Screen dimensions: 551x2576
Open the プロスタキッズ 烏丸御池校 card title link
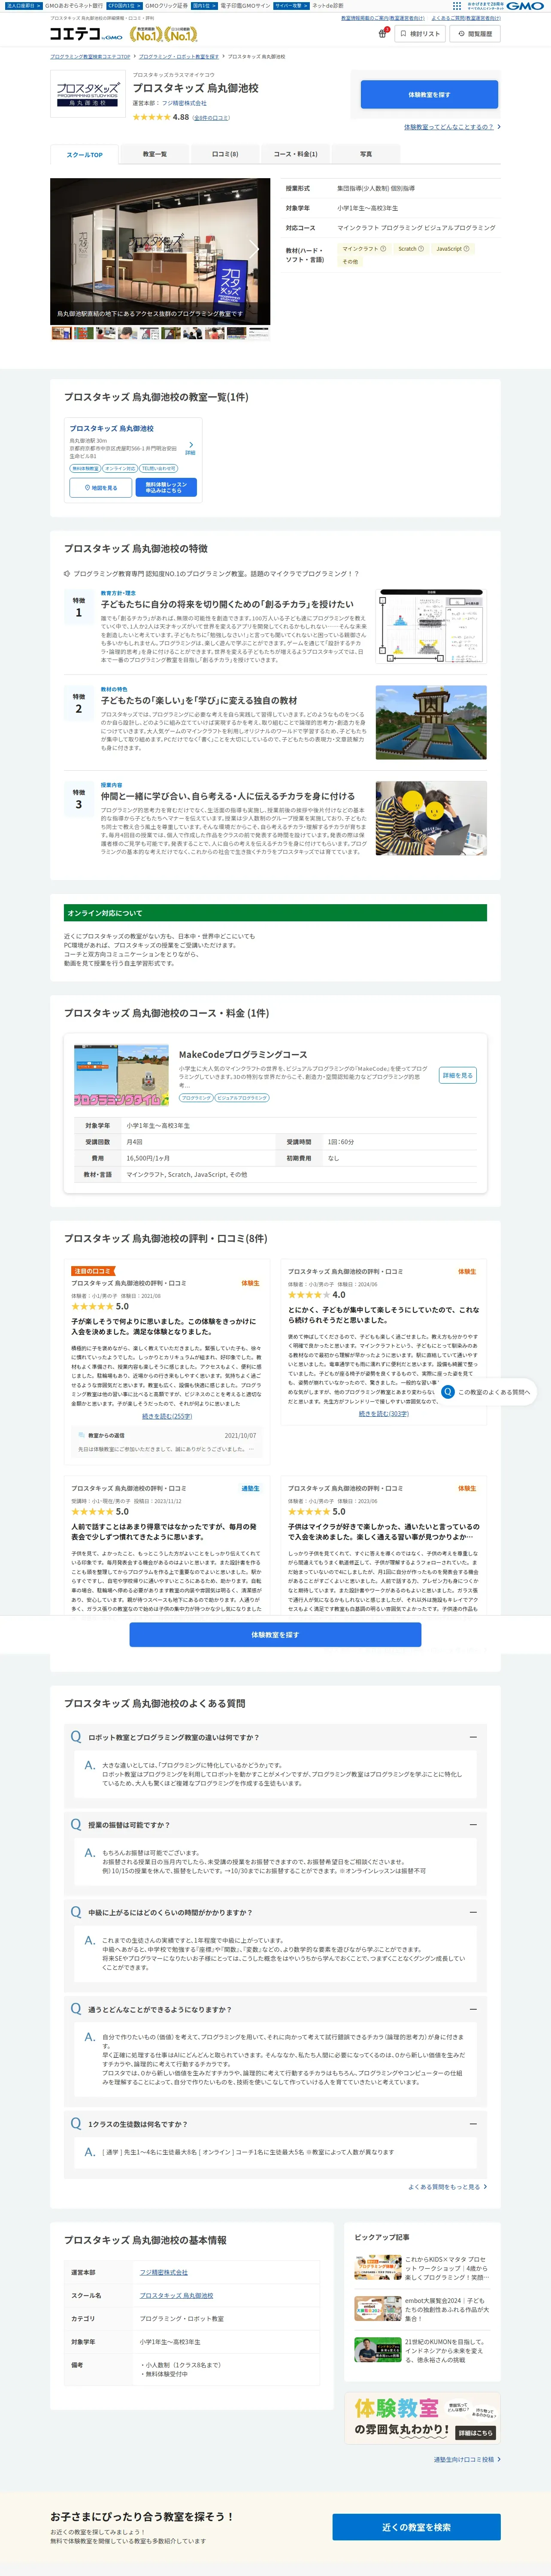(111, 428)
